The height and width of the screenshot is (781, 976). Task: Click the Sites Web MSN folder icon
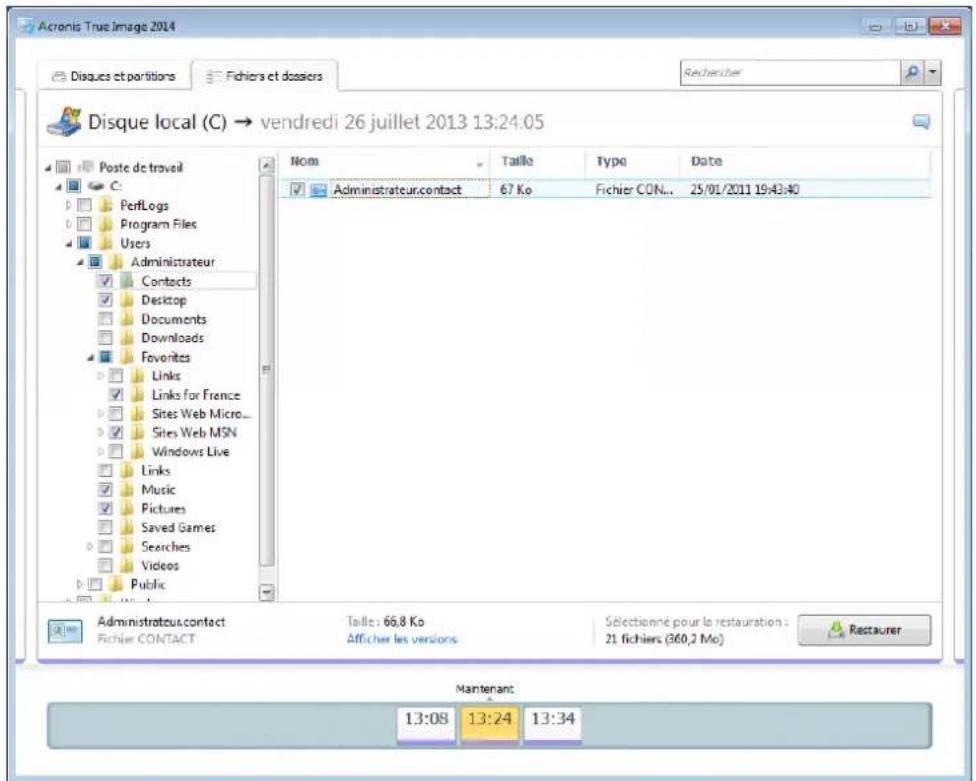(138, 433)
